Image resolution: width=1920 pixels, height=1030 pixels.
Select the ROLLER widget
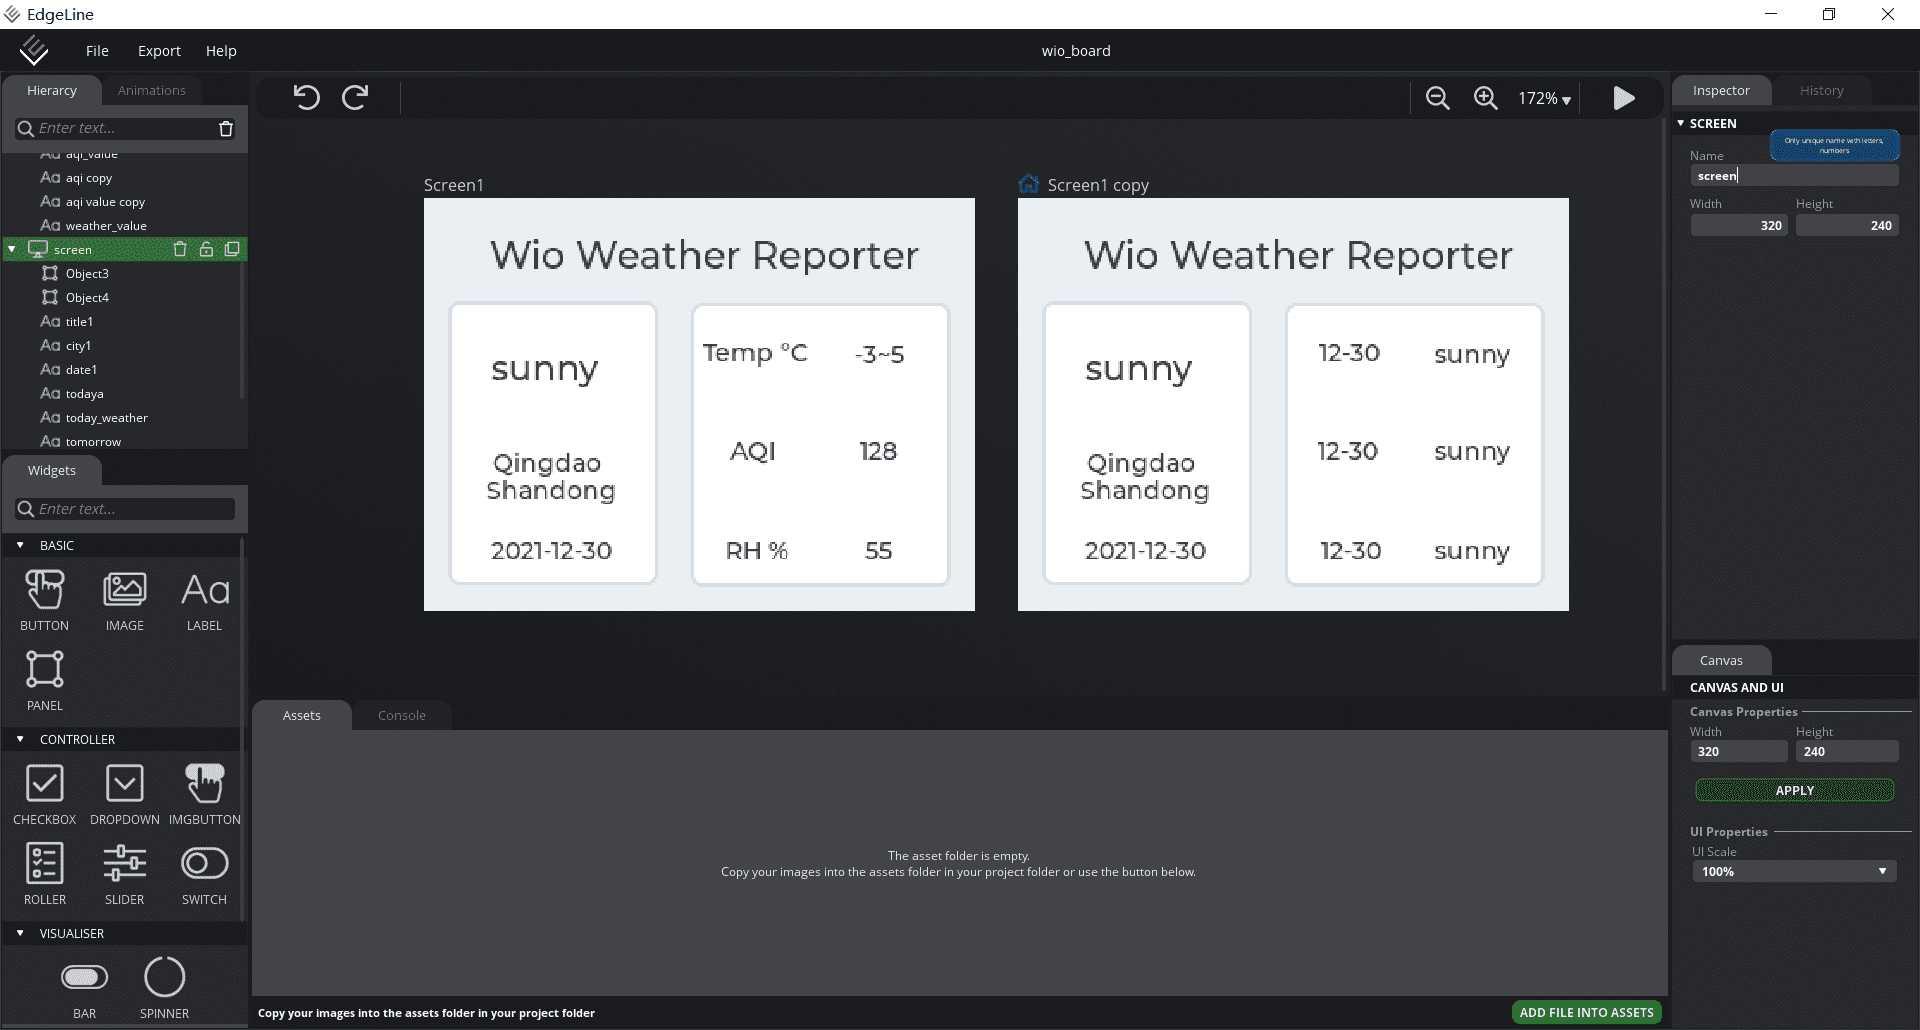[x=45, y=874]
